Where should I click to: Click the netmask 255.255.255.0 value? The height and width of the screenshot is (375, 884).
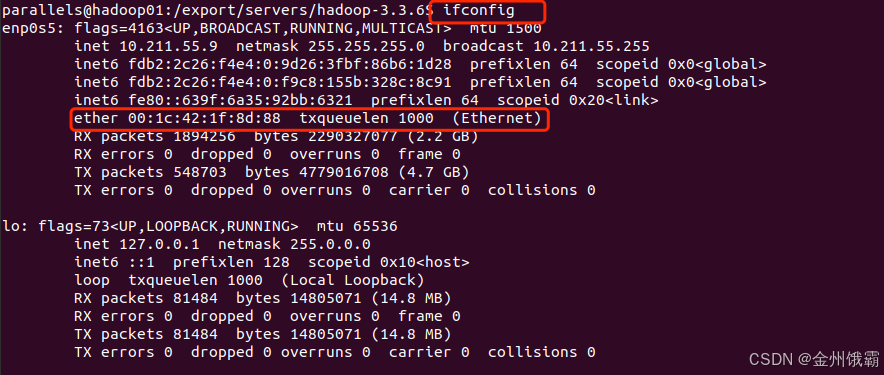pyautogui.click(x=367, y=46)
